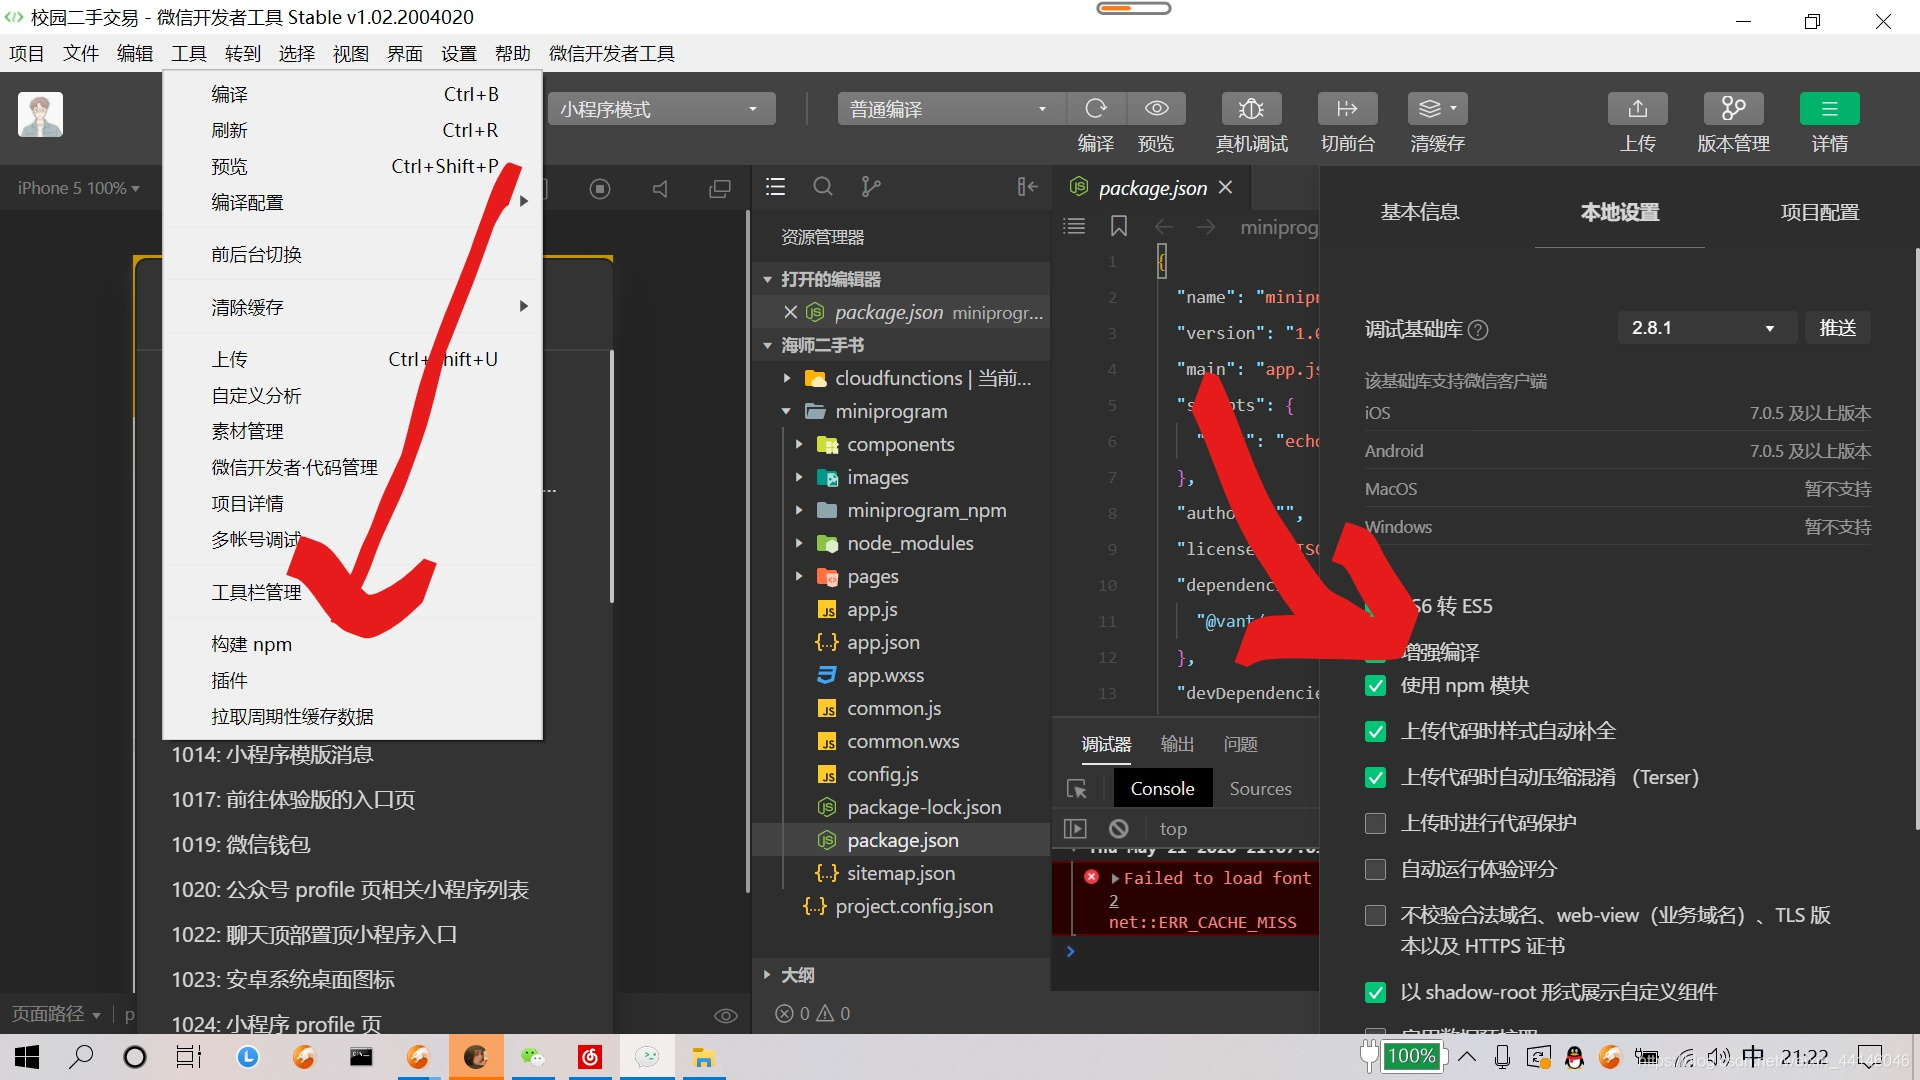
Task: Open the 普通编译 compile mode dropdown
Action: click(x=949, y=108)
